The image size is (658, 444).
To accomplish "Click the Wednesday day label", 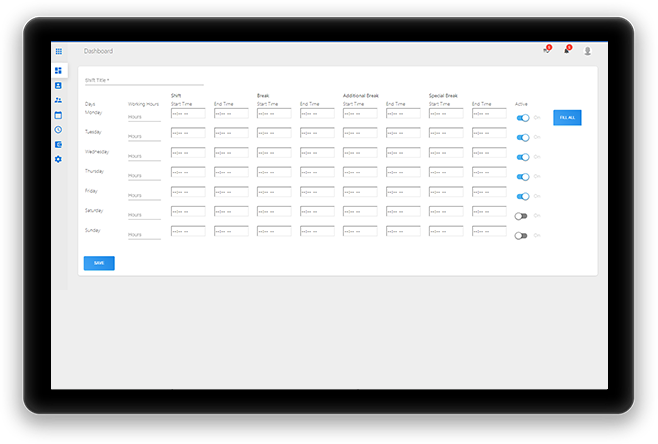I will pos(97,151).
